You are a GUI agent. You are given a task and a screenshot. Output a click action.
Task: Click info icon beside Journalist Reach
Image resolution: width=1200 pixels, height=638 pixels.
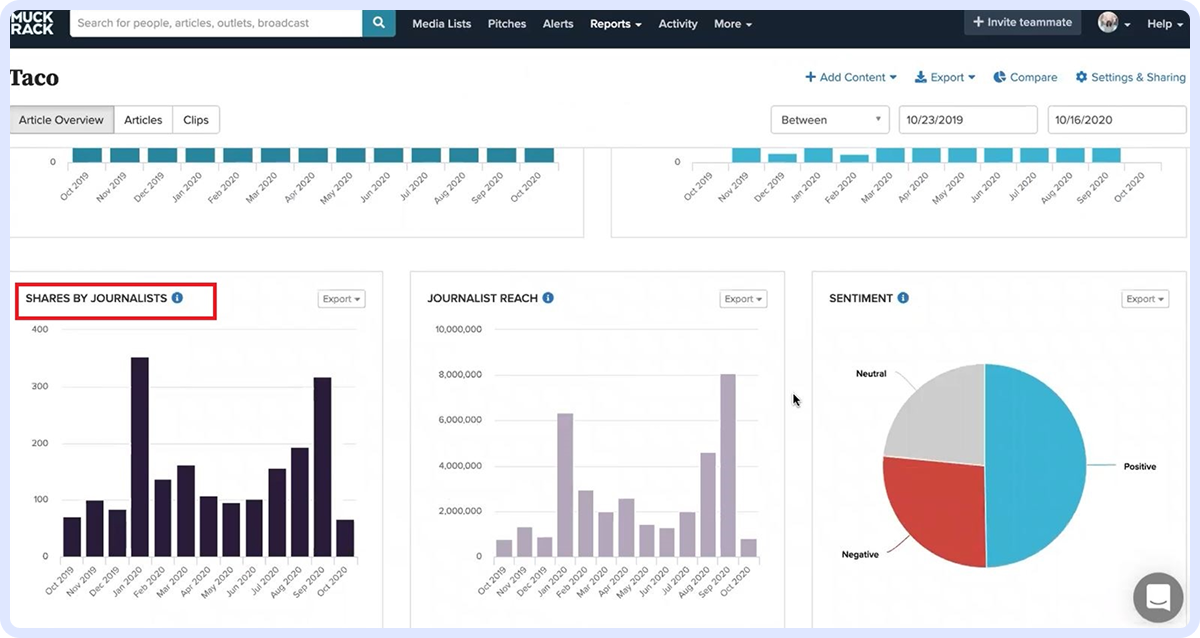pyautogui.click(x=548, y=298)
